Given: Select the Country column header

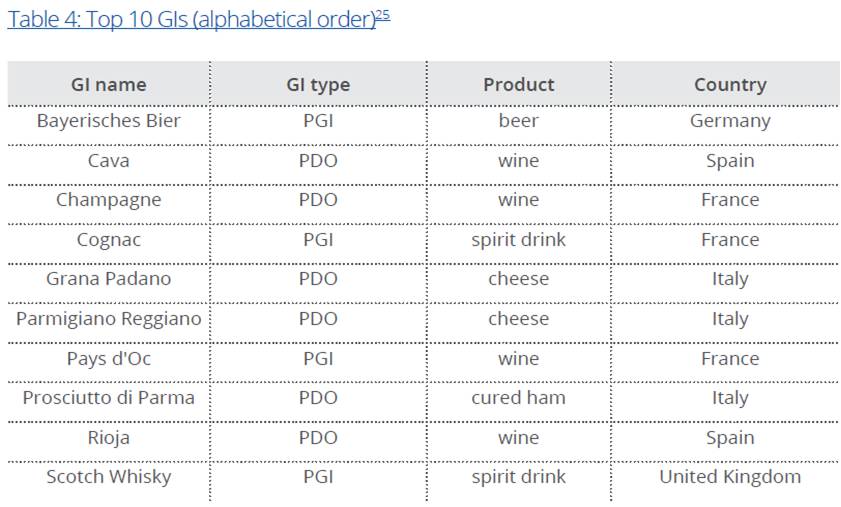Looking at the screenshot, I should tap(730, 85).
